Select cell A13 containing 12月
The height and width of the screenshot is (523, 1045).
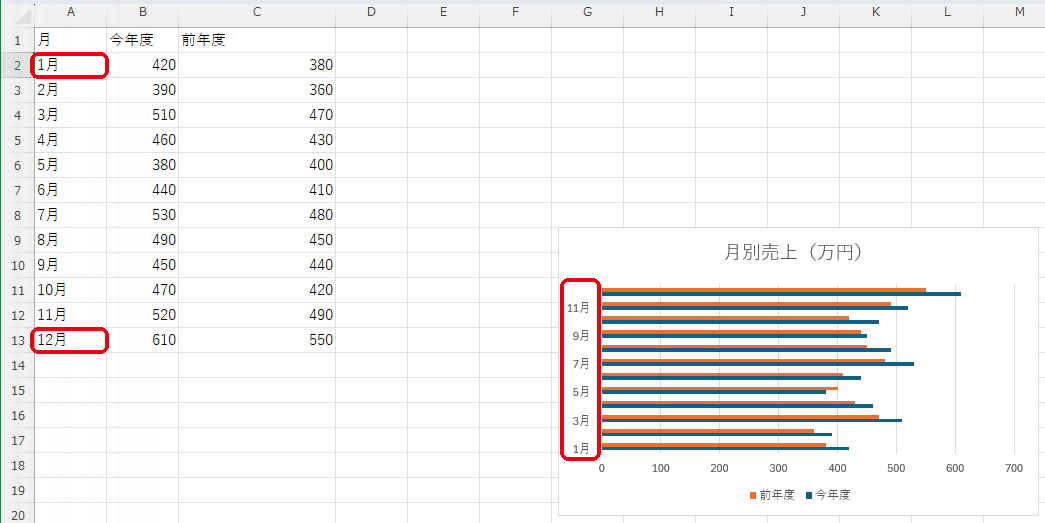(71, 340)
